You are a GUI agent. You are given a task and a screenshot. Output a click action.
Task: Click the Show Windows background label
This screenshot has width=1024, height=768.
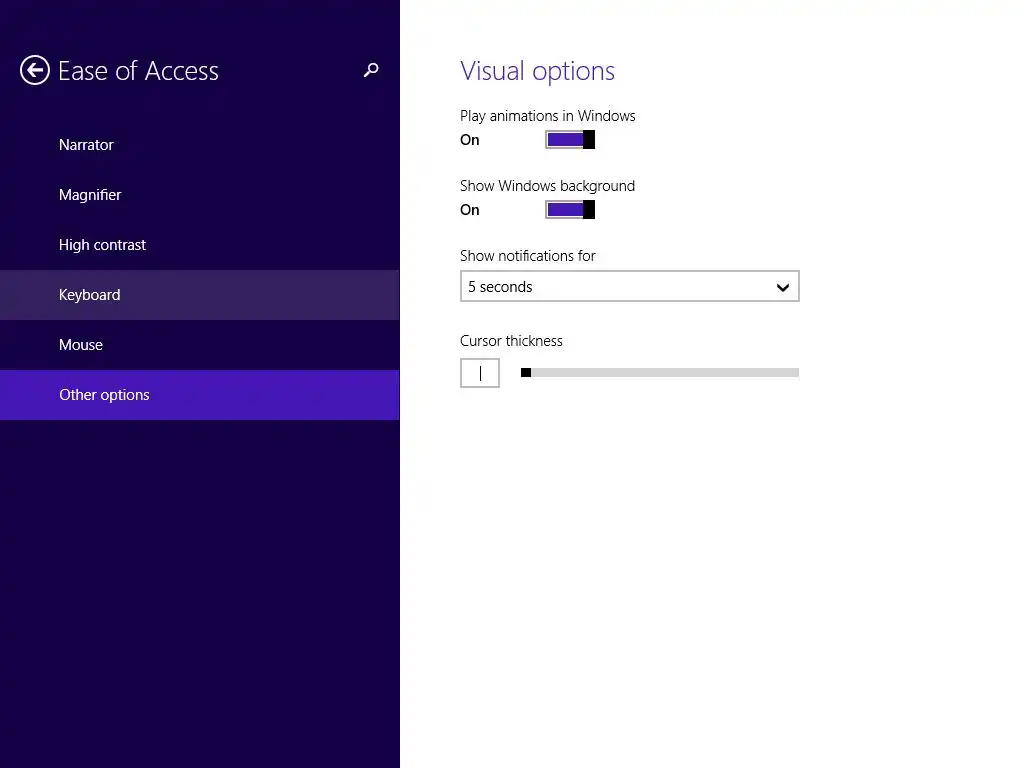click(x=547, y=186)
